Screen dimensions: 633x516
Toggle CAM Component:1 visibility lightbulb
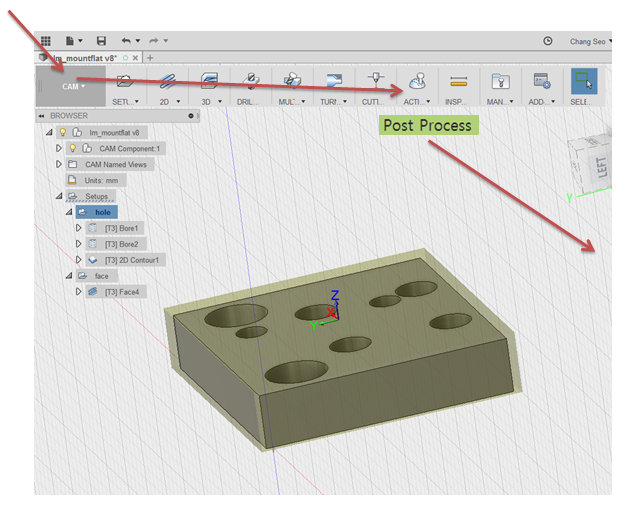point(73,148)
